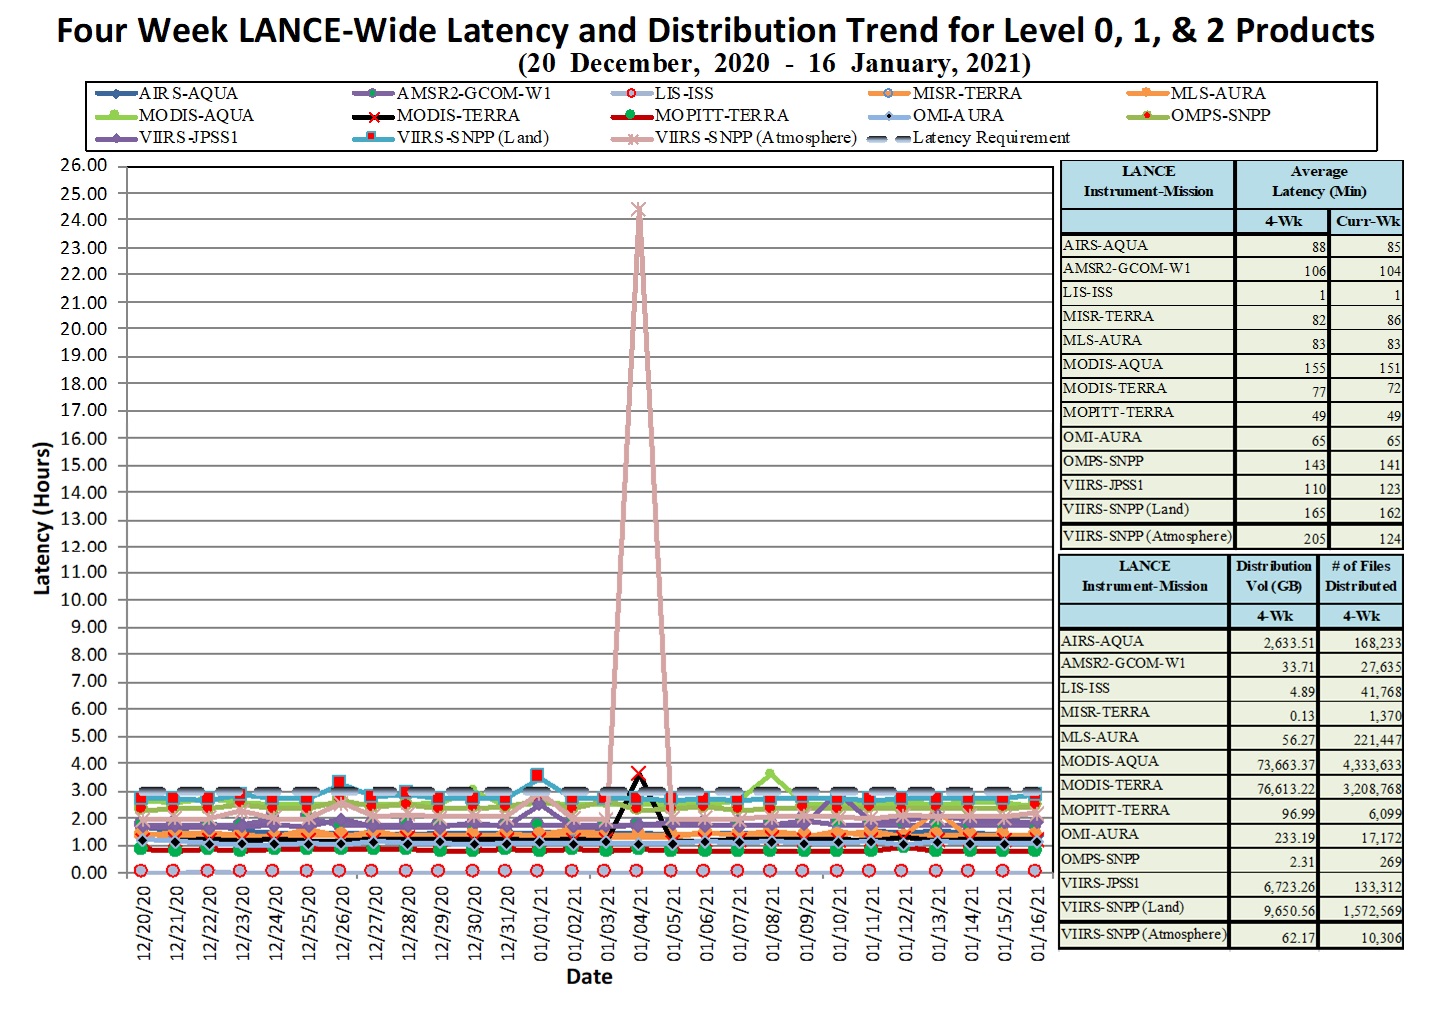Click MOPITT-TERRA row label in latency table

pyautogui.click(x=1118, y=412)
